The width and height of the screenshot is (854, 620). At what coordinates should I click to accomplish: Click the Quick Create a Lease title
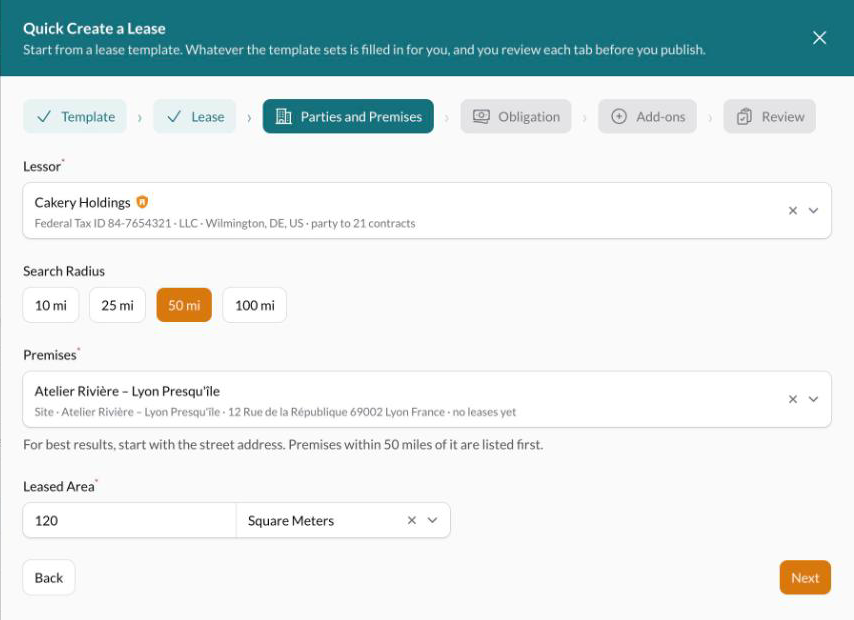click(94, 28)
